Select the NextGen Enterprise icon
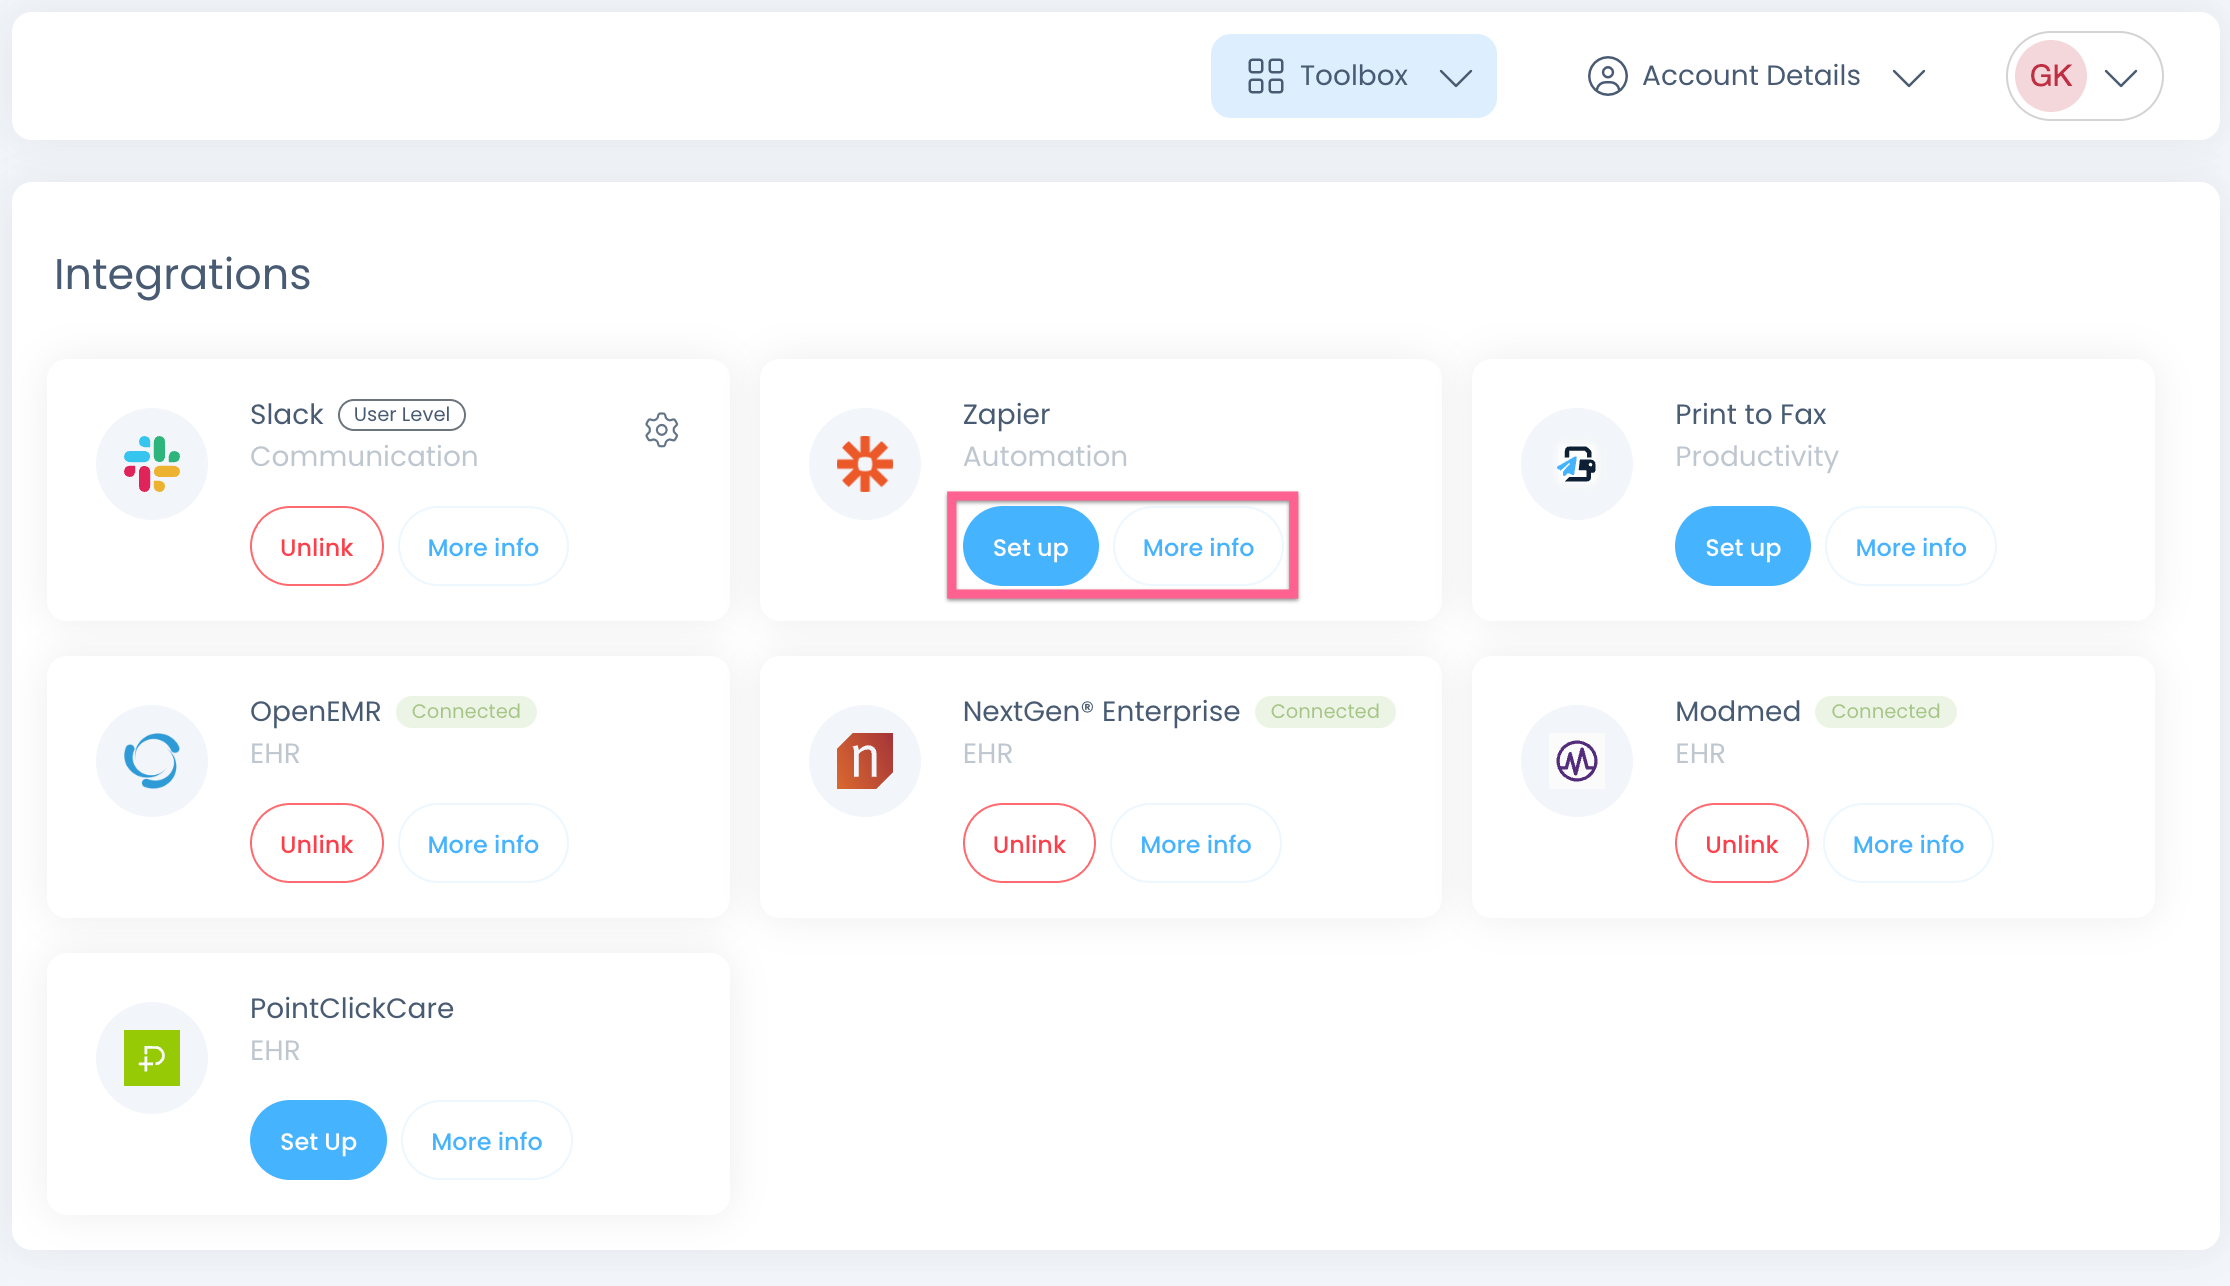 click(865, 760)
